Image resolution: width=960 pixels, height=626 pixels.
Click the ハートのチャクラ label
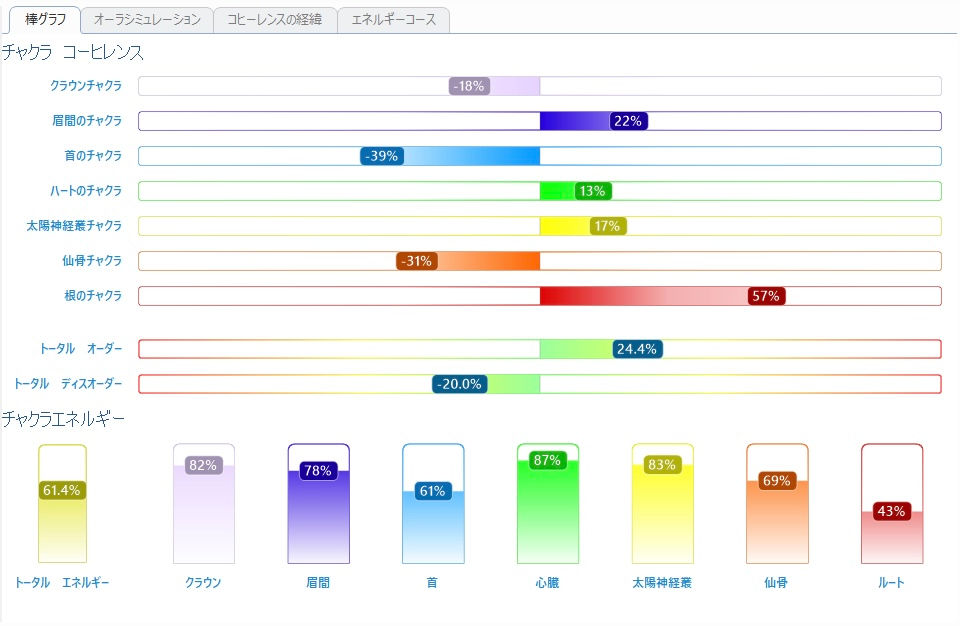pos(86,190)
